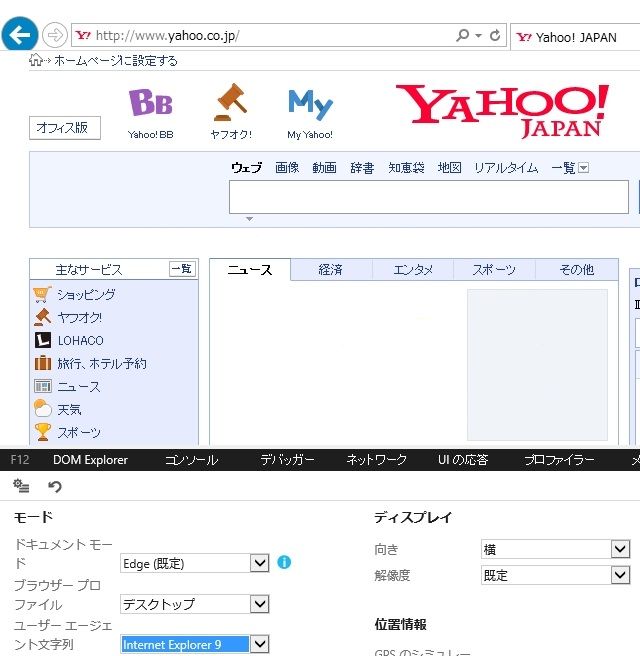Viewport: 640px width, 656px height.
Task: Reset emulation settings with undo arrow
Action: tap(55, 486)
